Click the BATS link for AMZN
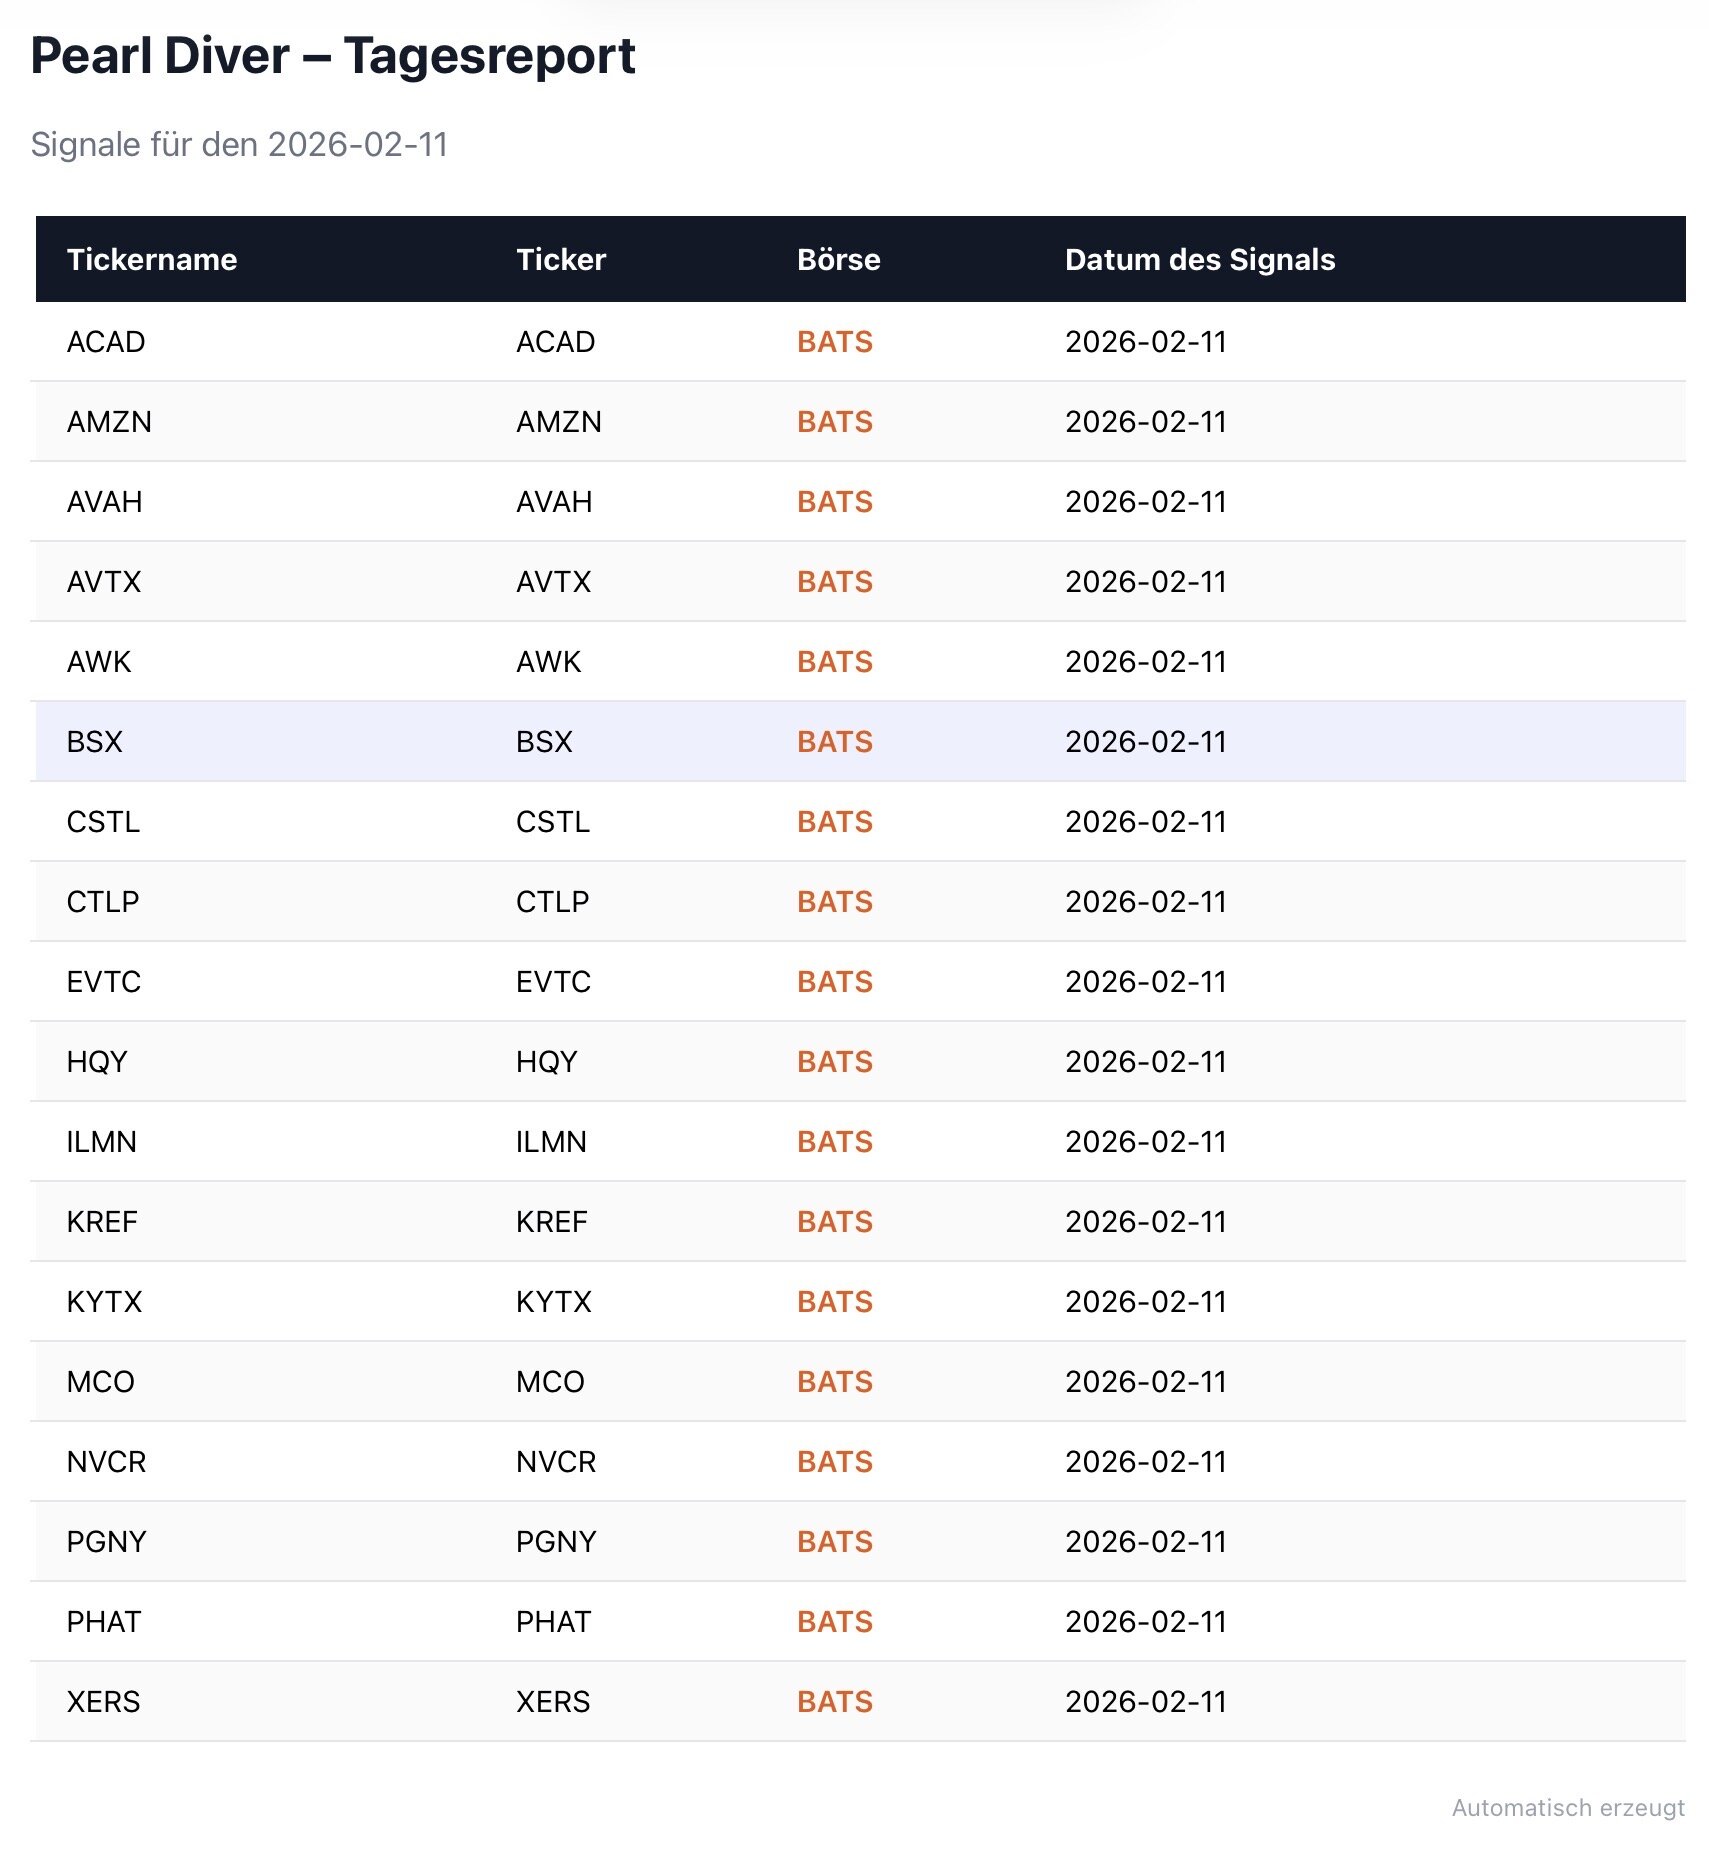The height and width of the screenshot is (1852, 1709). pos(834,422)
